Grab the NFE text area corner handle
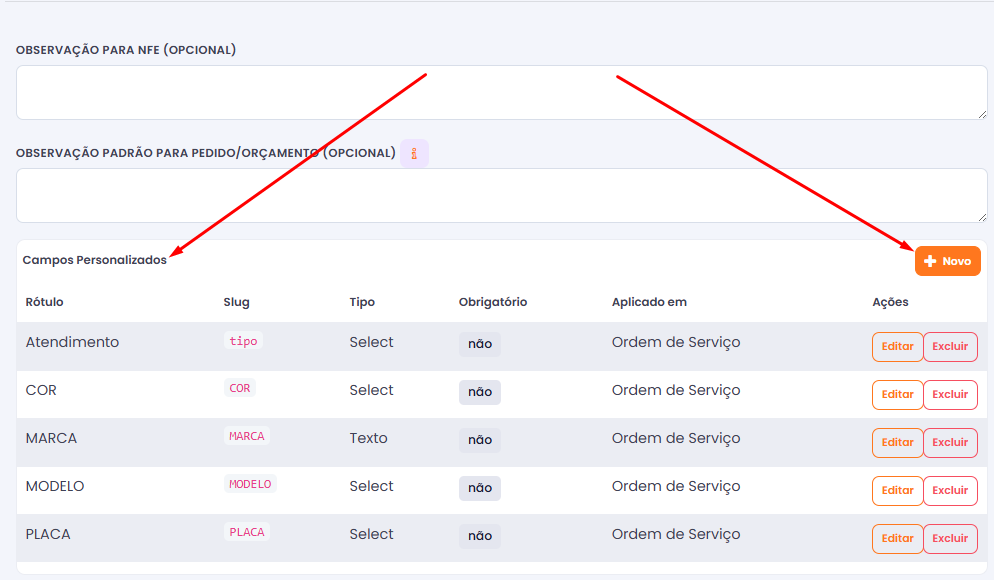Viewport: 994px width, 580px height. [x=982, y=114]
